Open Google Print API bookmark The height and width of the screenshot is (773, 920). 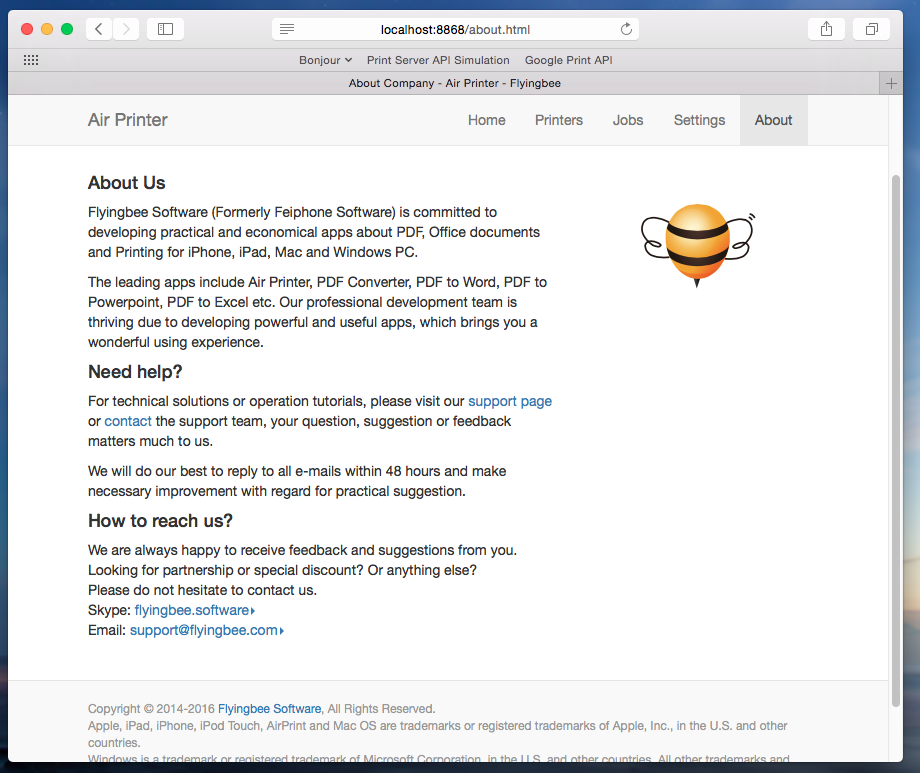coord(568,60)
